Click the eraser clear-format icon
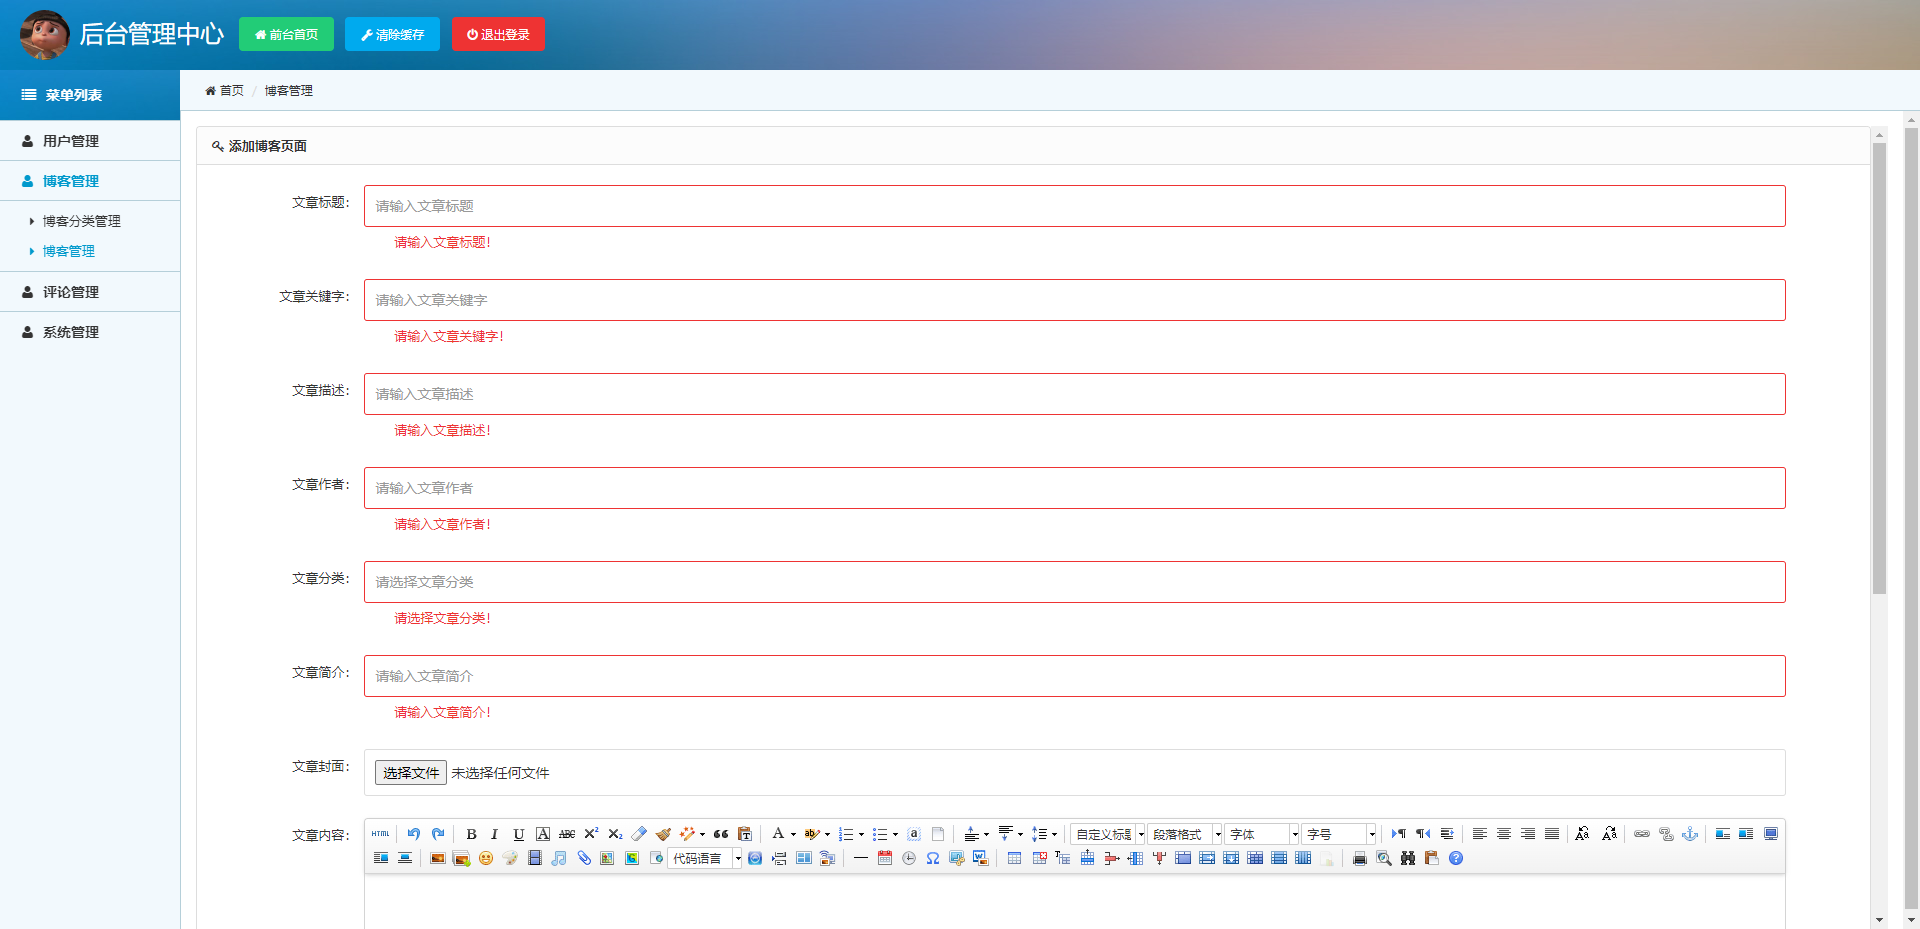The image size is (1920, 929). (x=639, y=834)
